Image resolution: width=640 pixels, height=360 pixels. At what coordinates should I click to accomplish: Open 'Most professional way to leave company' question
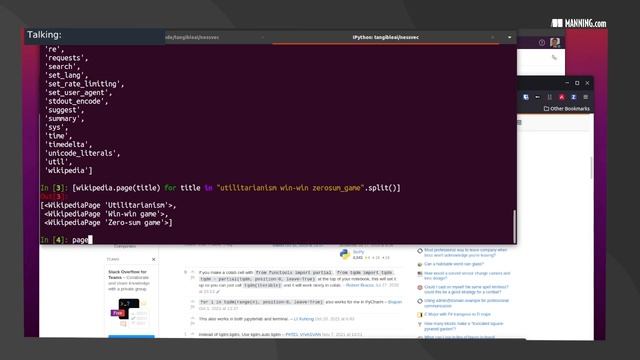click(465, 252)
